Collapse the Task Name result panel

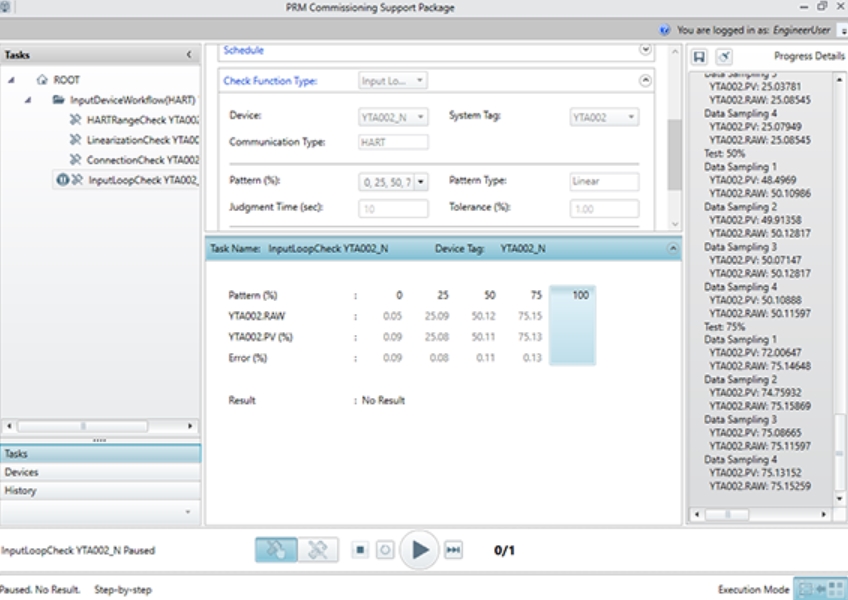[x=672, y=248]
